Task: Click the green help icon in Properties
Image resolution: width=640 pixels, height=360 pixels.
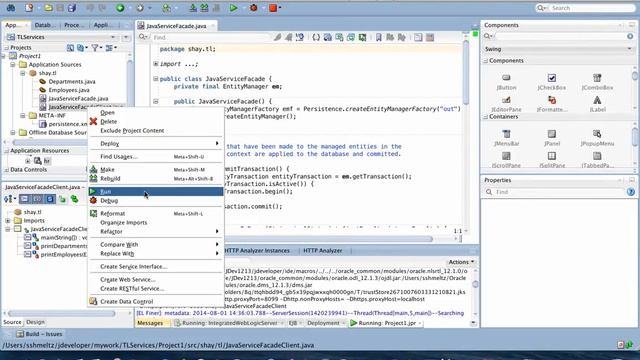Action: (630, 192)
